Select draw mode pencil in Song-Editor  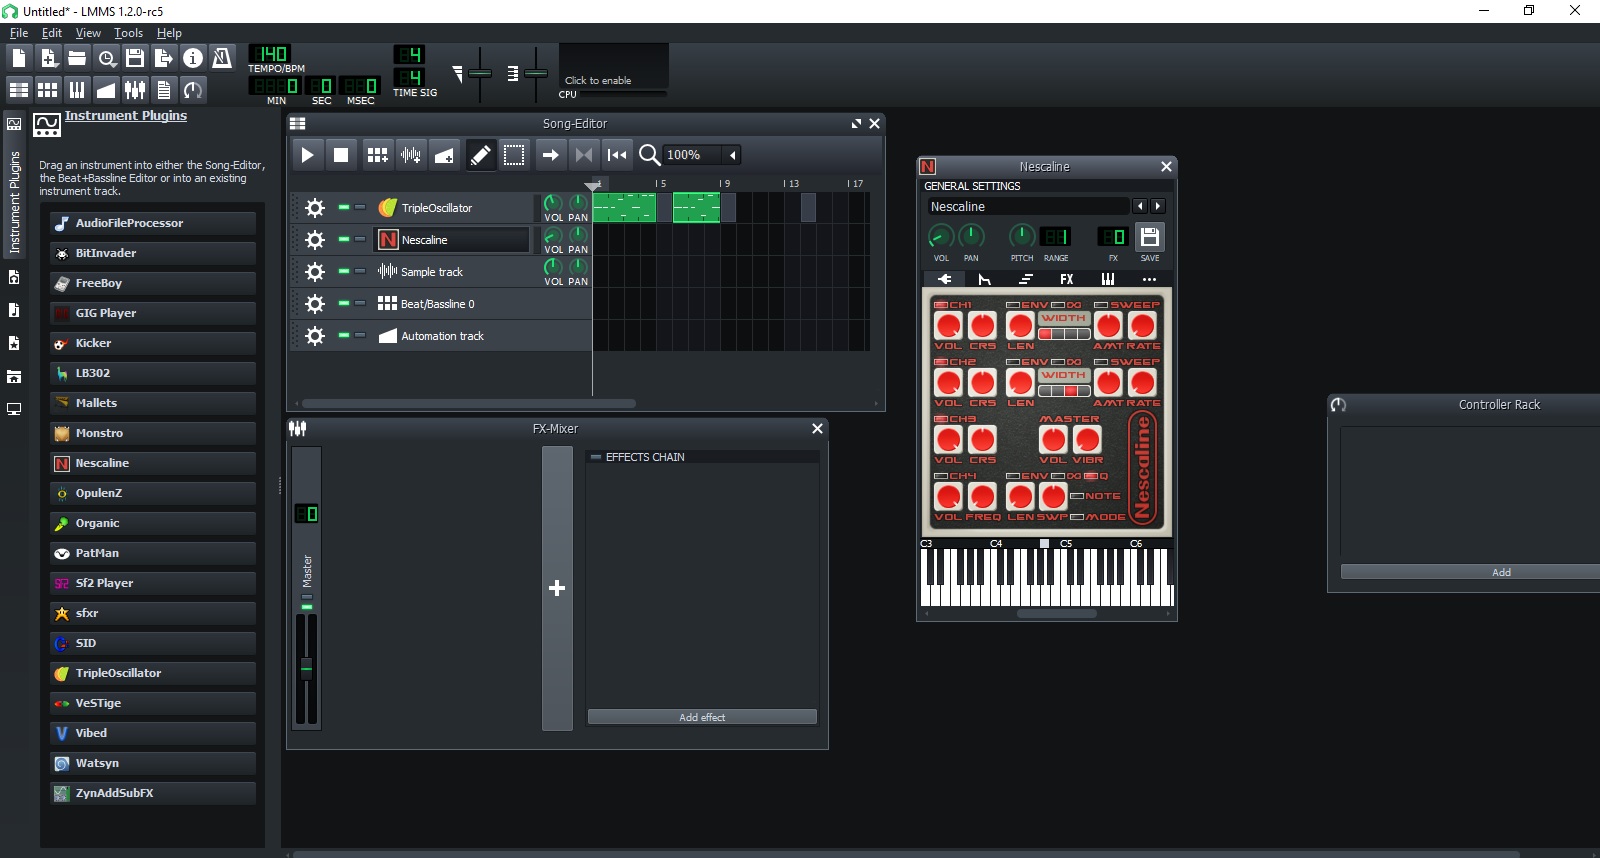[x=481, y=155]
